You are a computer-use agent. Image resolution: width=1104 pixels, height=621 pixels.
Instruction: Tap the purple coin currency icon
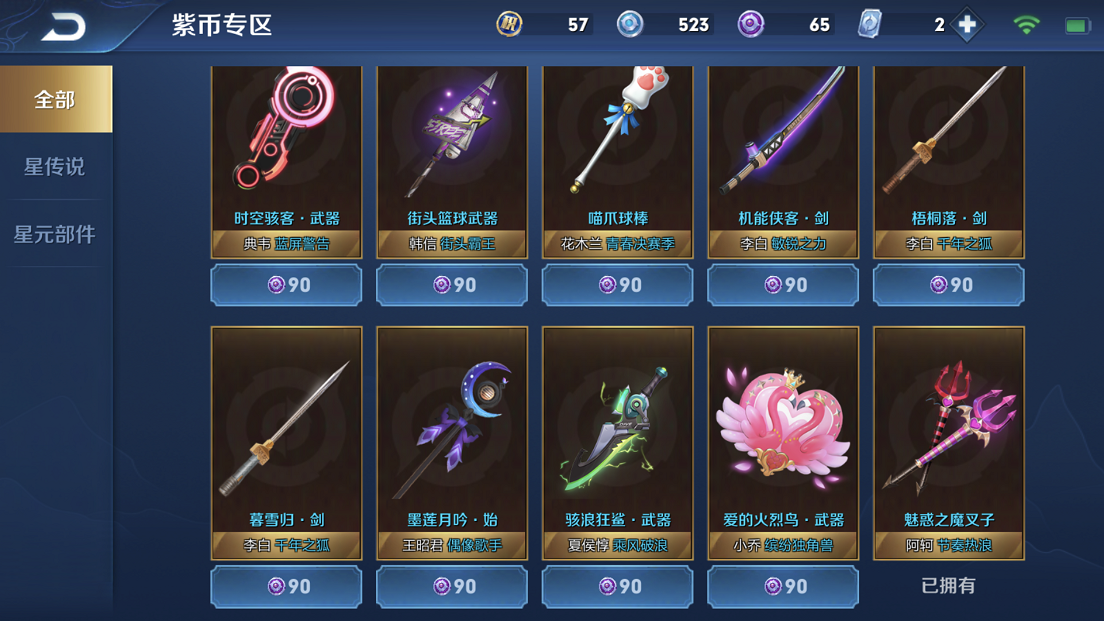751,25
